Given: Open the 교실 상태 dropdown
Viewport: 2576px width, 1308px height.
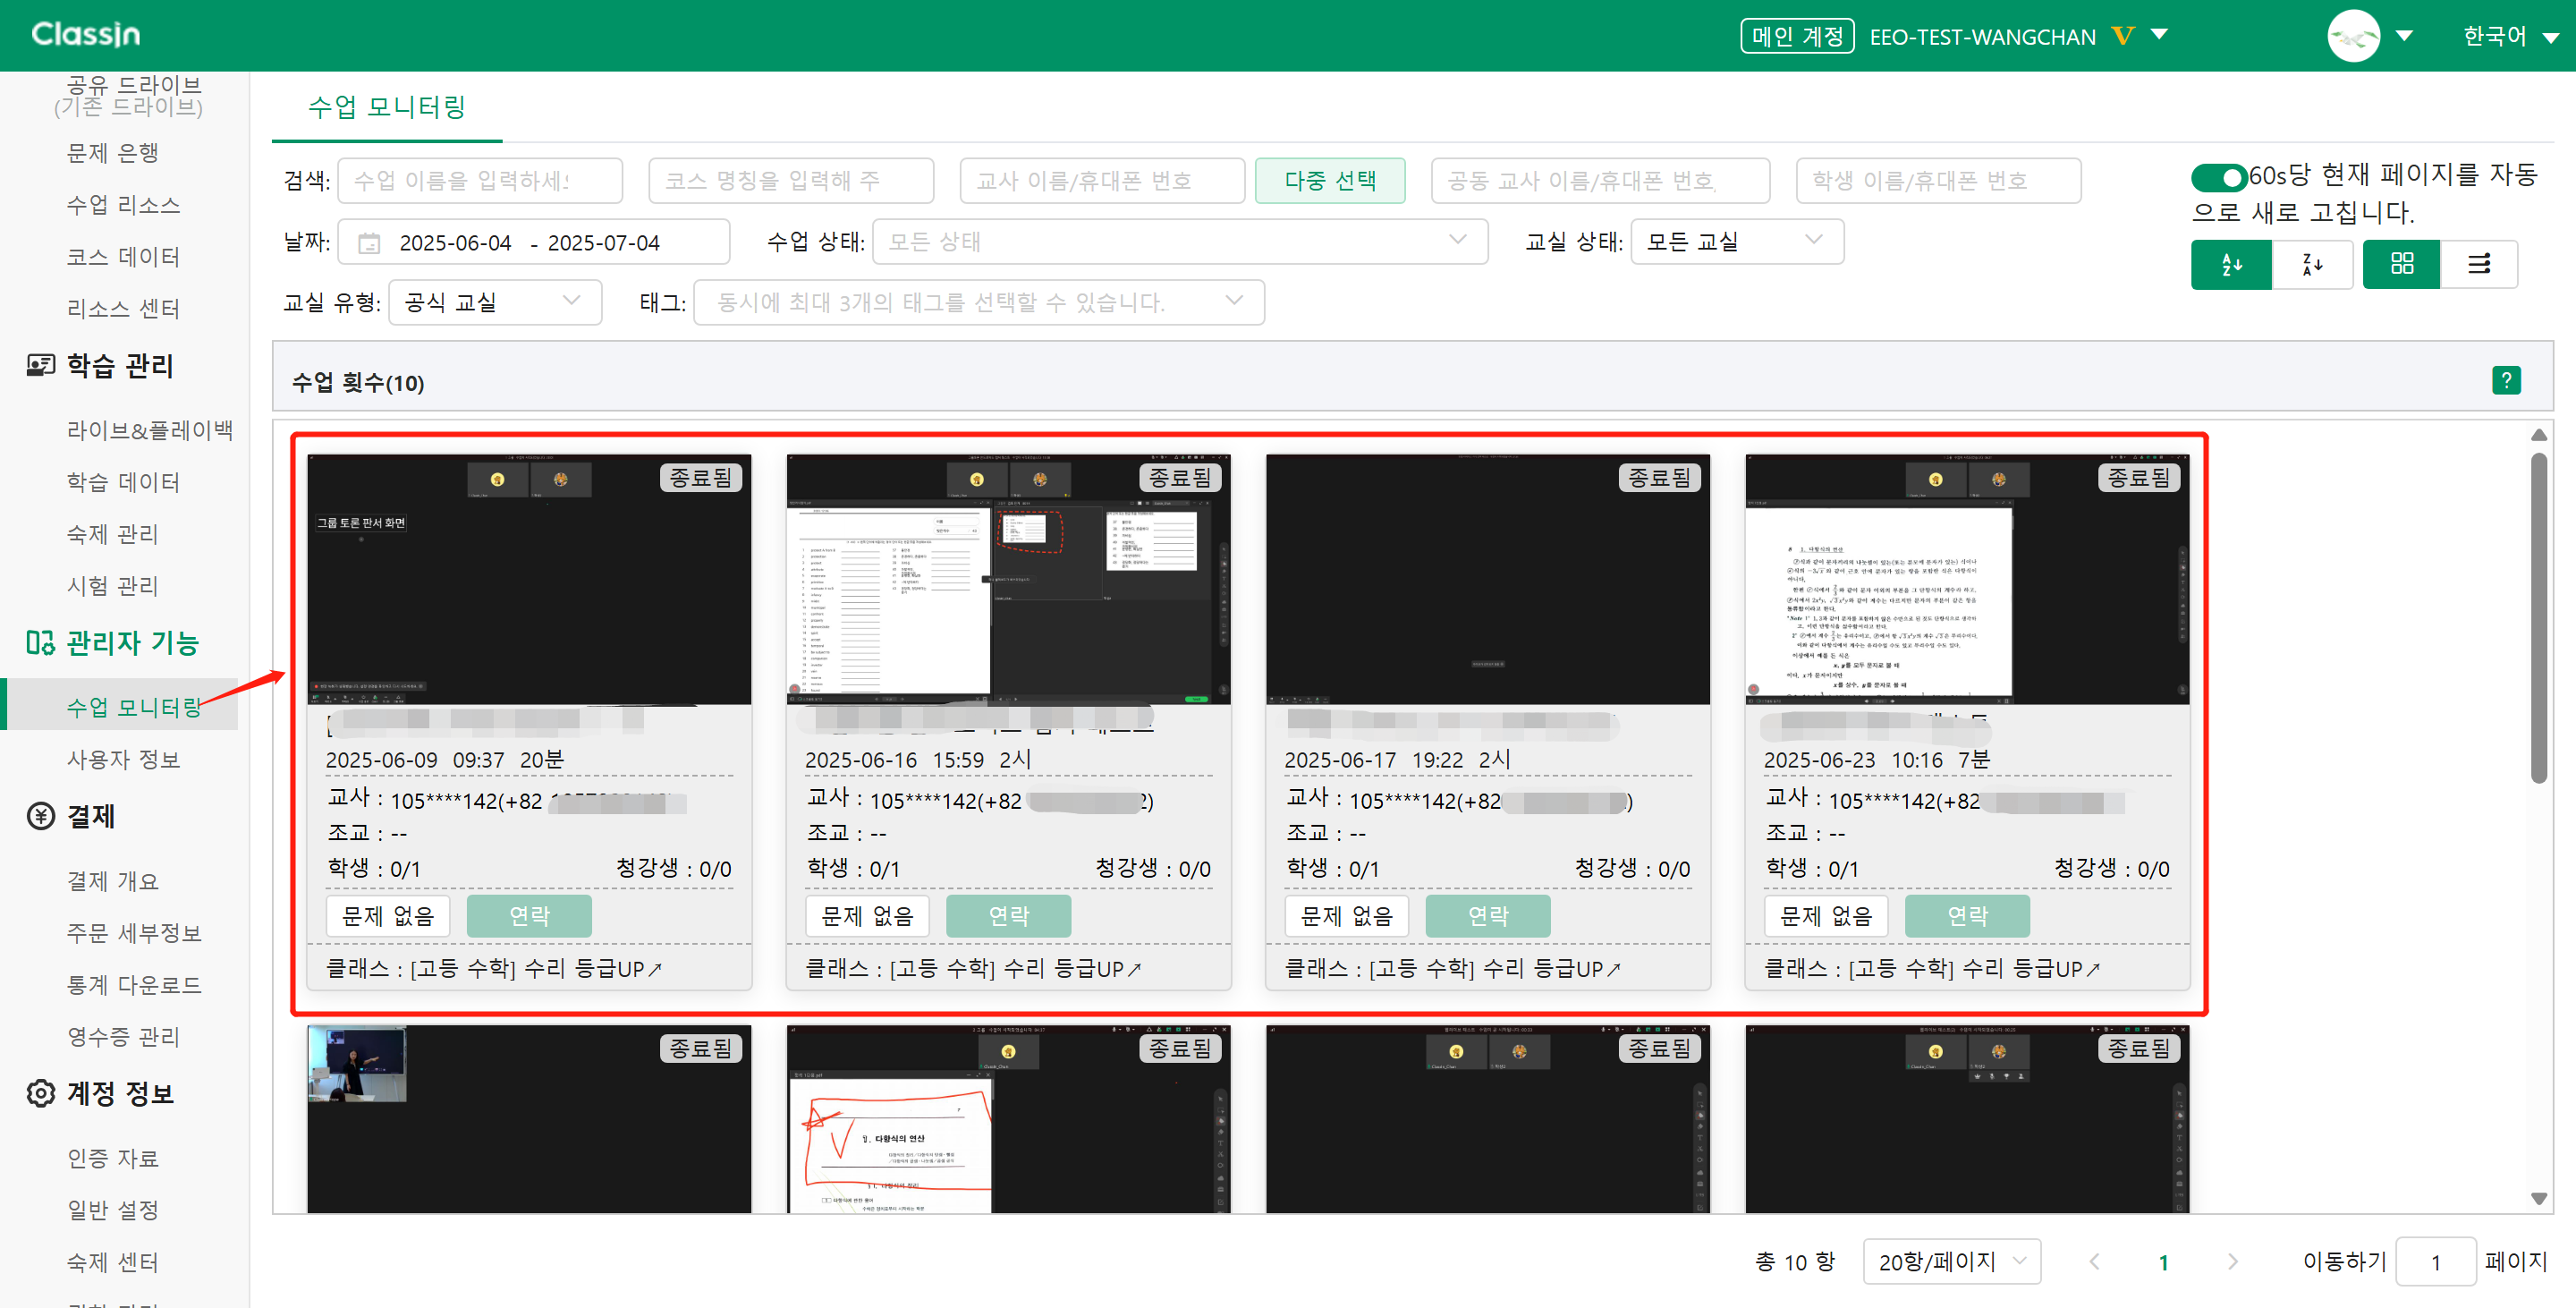Looking at the screenshot, I should click(1736, 241).
